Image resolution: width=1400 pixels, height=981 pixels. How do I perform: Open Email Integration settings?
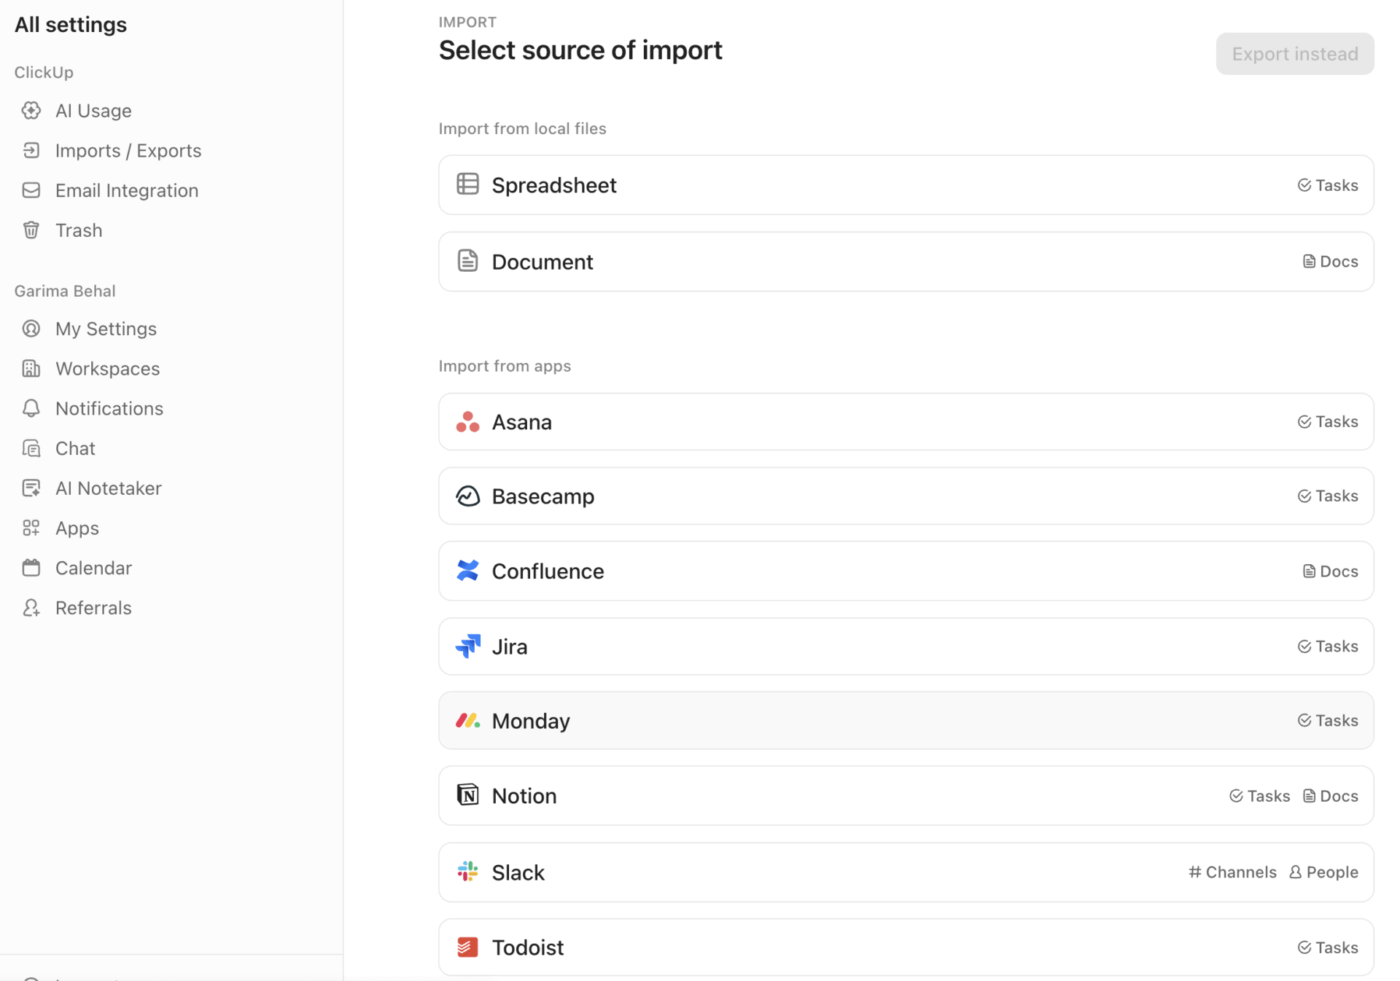pyautogui.click(x=126, y=191)
